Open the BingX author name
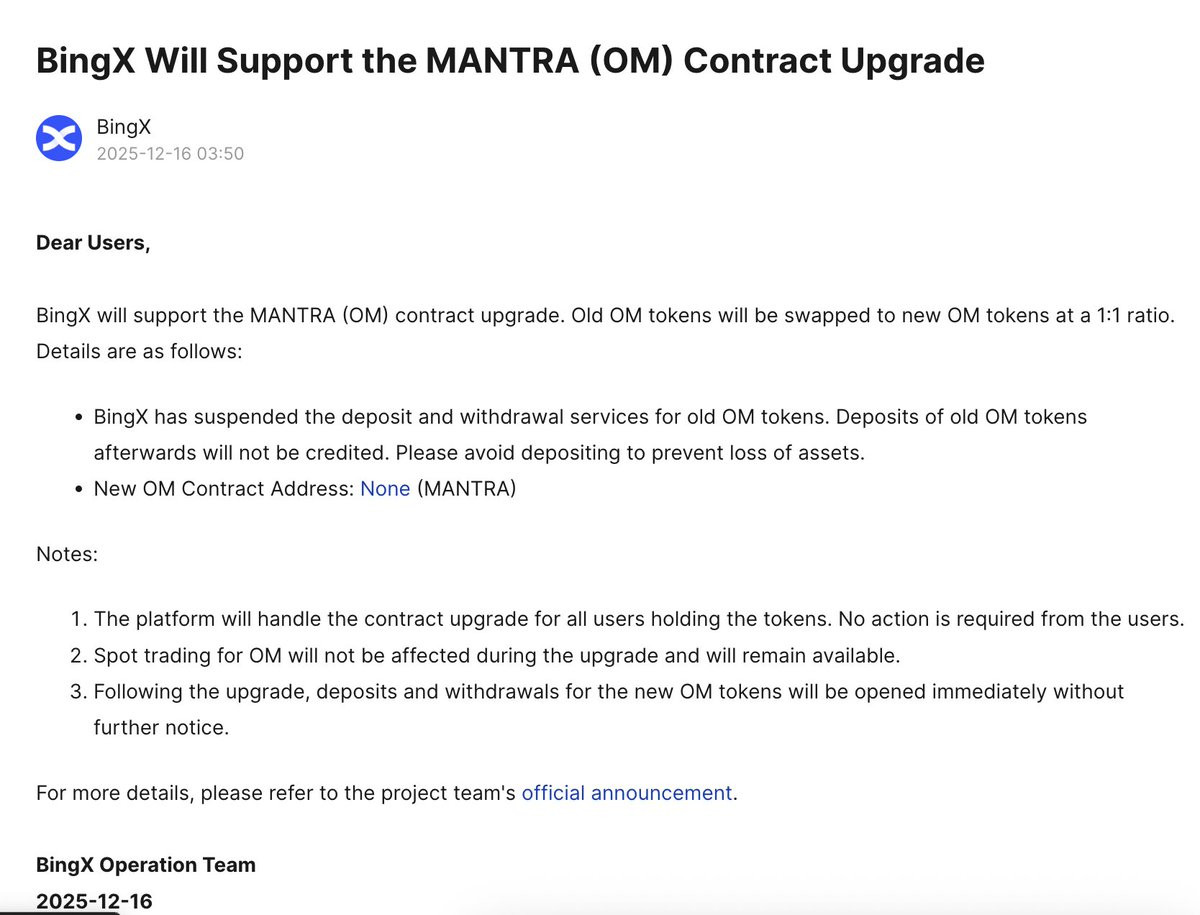 tap(124, 127)
